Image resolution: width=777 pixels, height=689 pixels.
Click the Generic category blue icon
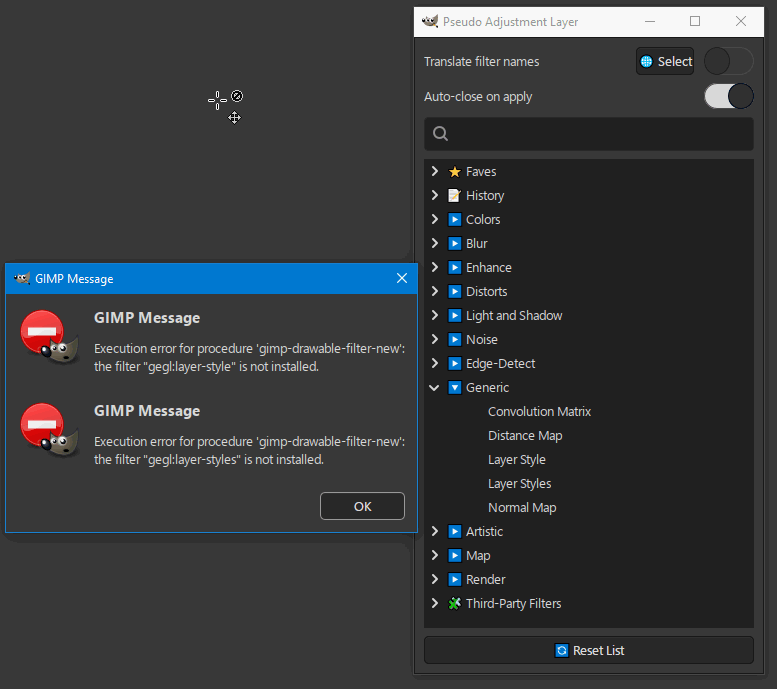454,388
